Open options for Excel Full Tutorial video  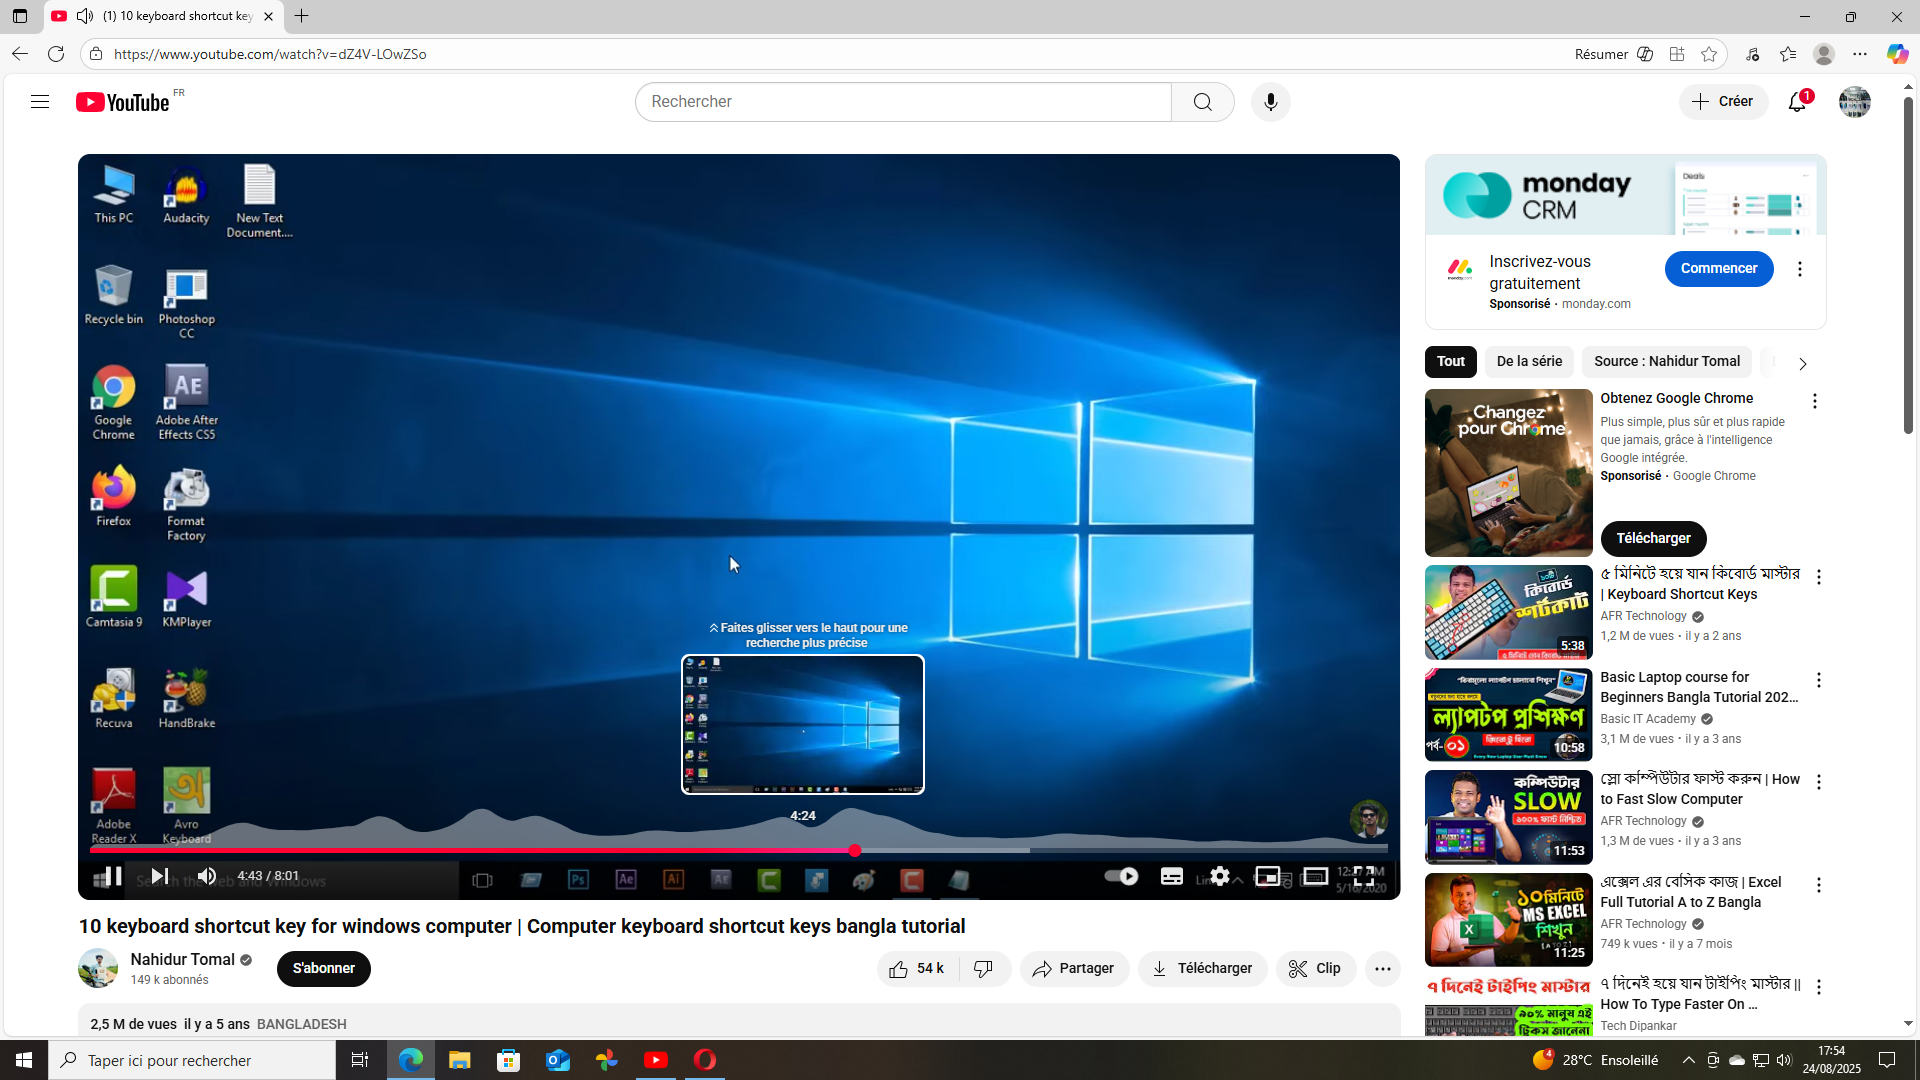pos(1819,885)
